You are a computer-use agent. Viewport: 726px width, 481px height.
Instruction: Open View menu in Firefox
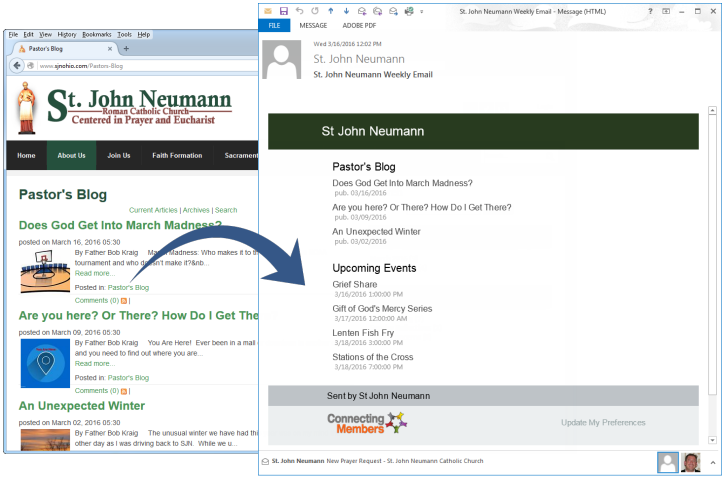tap(45, 34)
